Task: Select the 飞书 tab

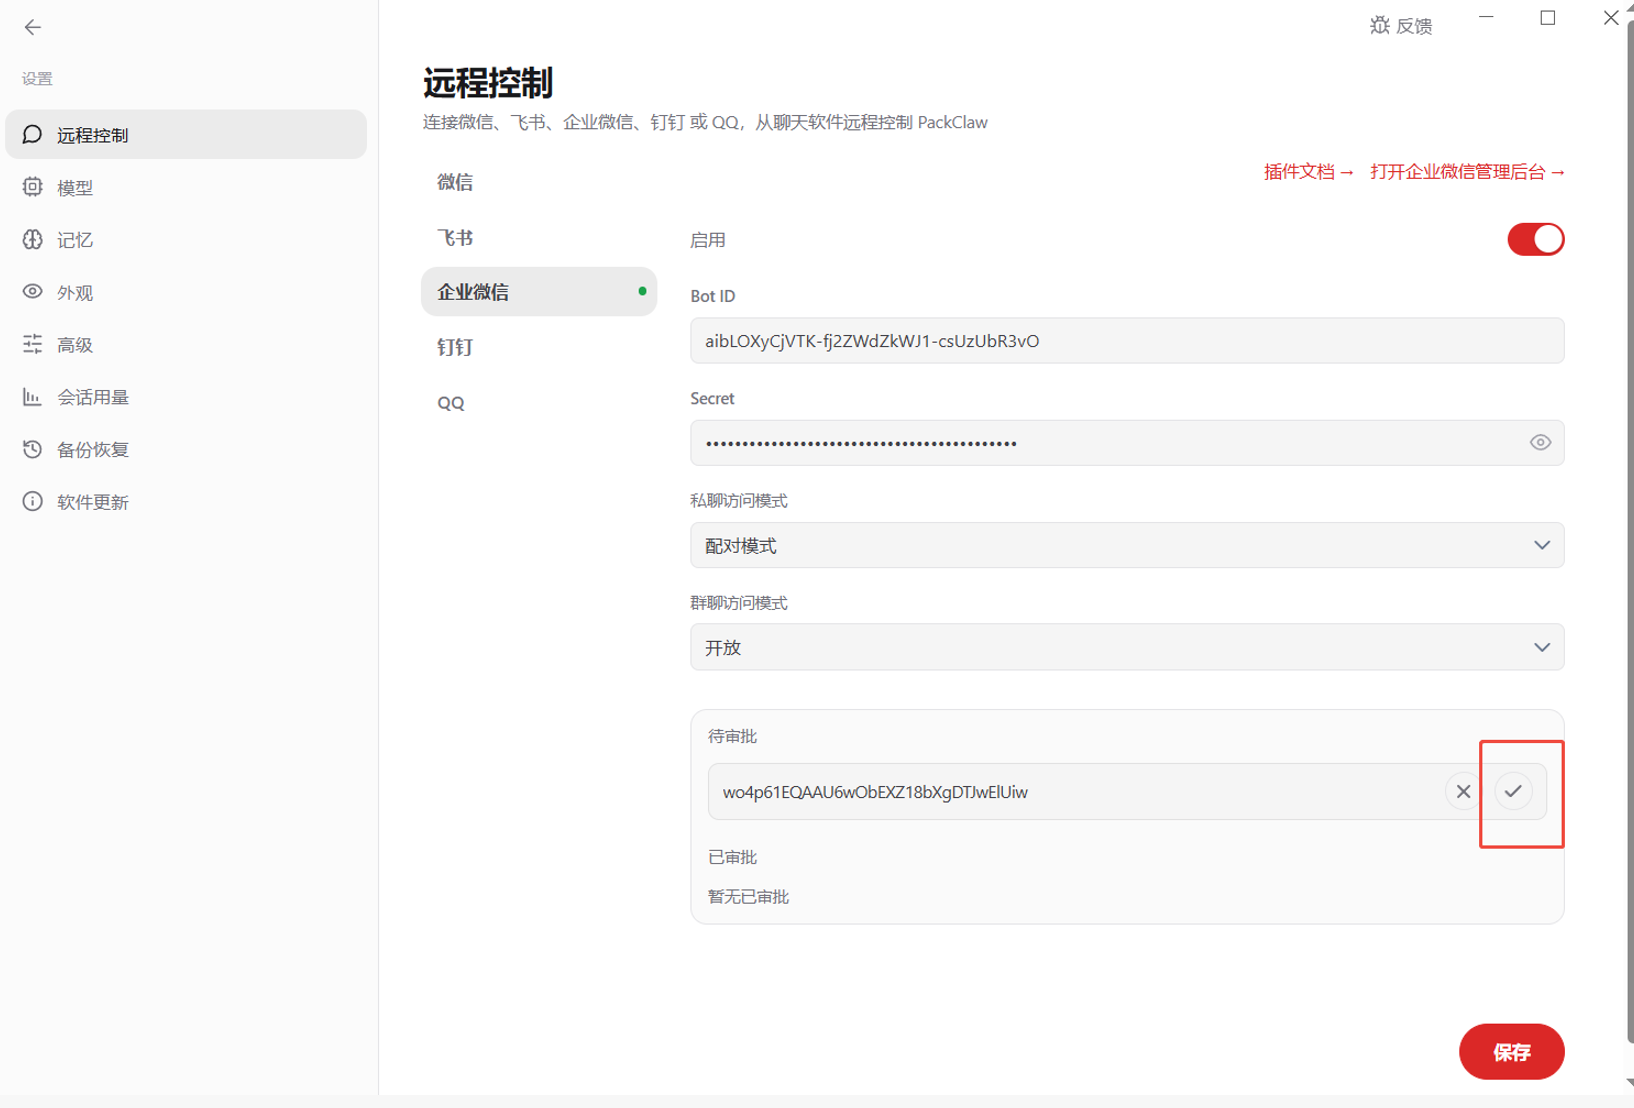Action: pos(539,238)
